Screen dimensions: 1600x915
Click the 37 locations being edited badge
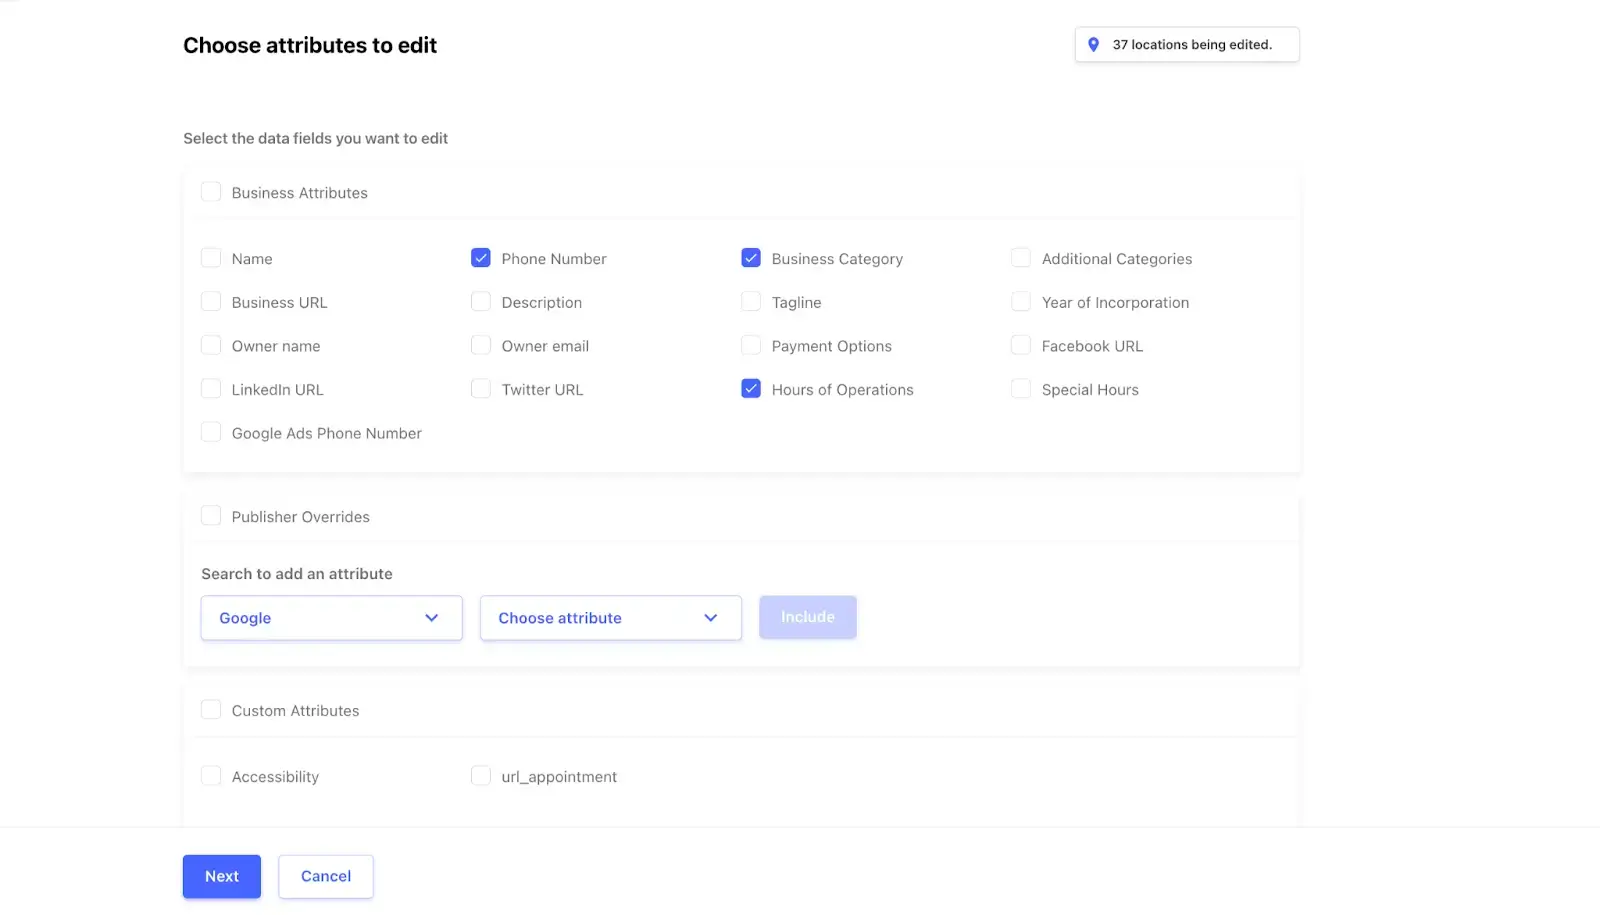[x=1187, y=45]
